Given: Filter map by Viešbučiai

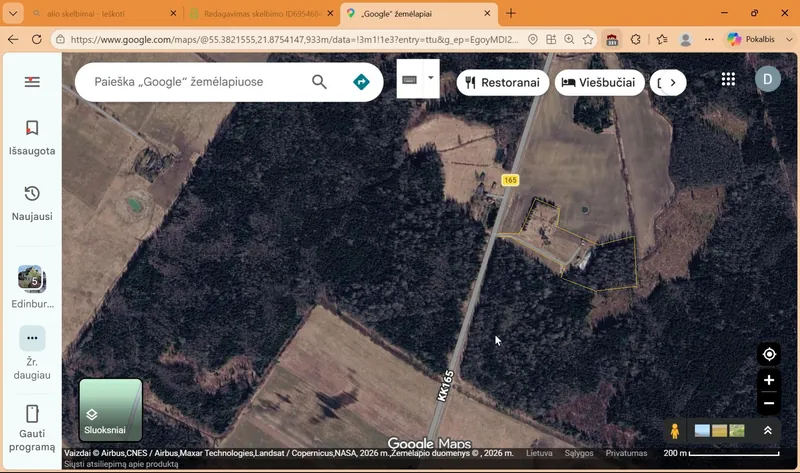Looking at the screenshot, I should coord(599,83).
